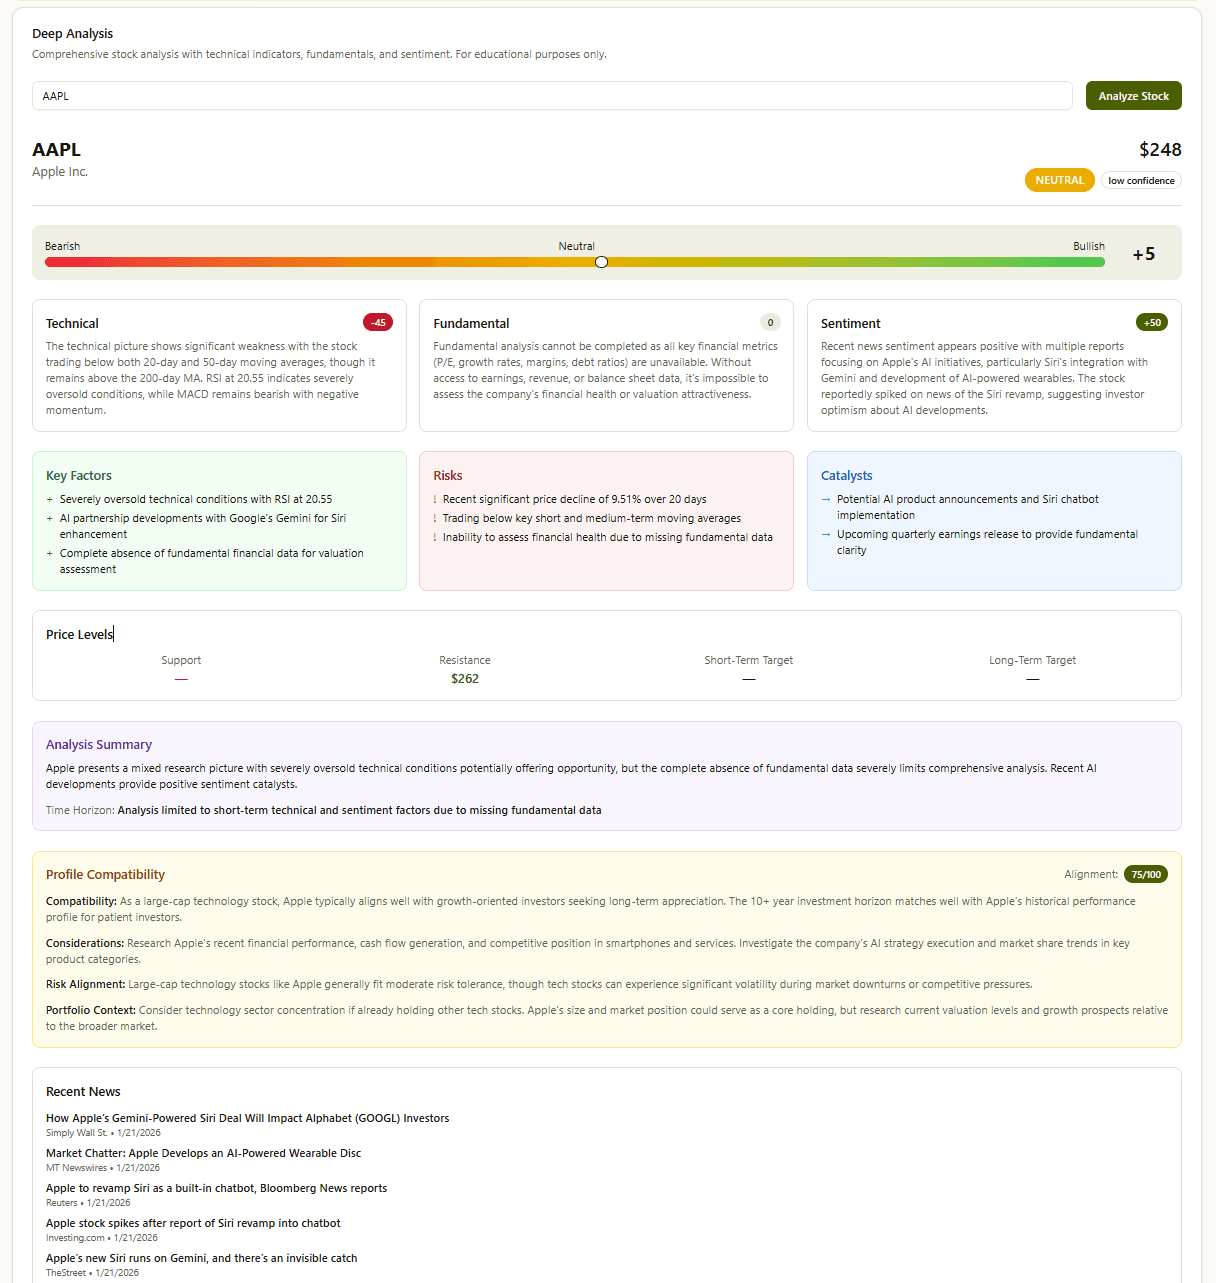Click the AAPL ticker input field
The image size is (1216, 1283).
[551, 96]
